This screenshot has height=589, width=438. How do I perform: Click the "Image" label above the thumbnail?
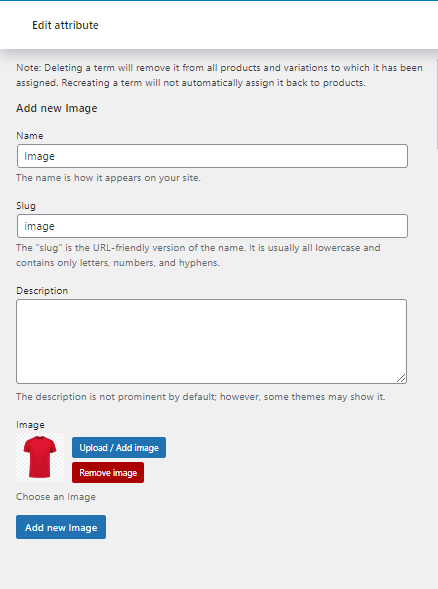pyautogui.click(x=30, y=425)
